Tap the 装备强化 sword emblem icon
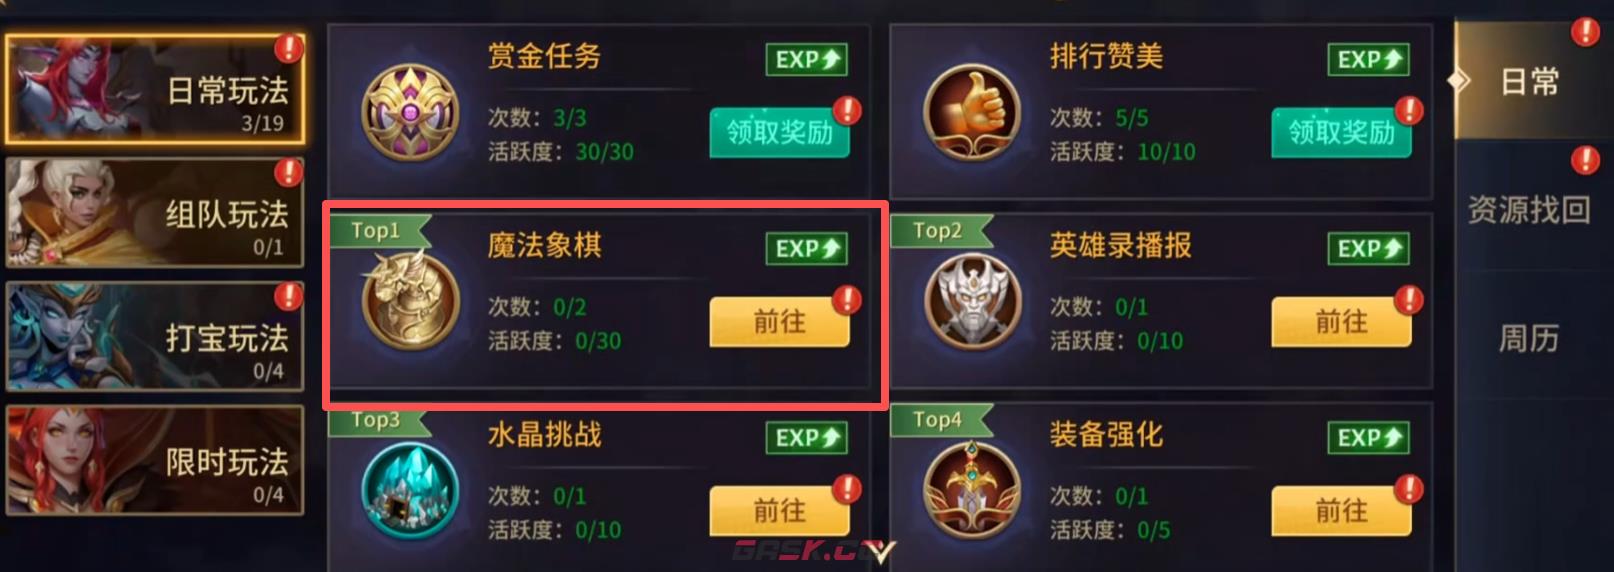The height and width of the screenshot is (572, 1614). 972,490
